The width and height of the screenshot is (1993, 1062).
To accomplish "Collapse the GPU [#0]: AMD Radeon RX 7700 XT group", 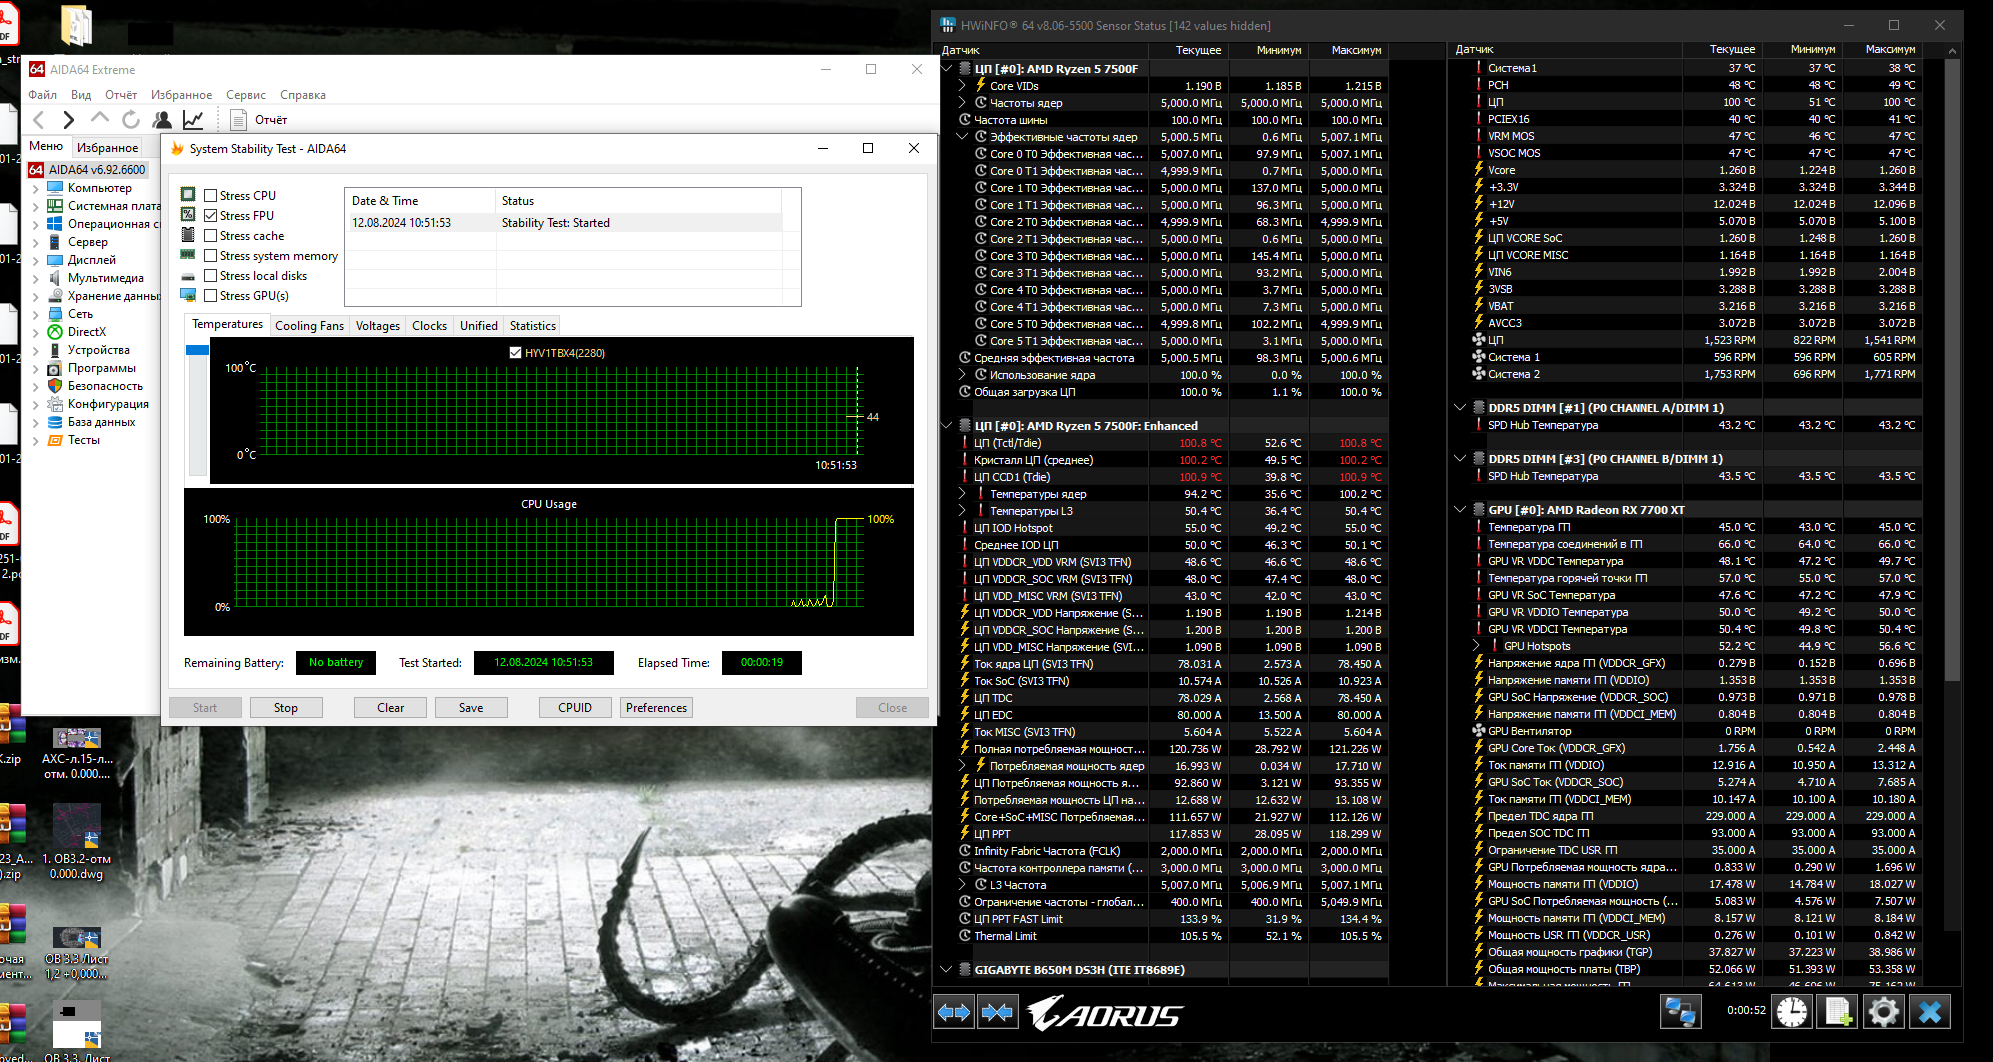I will tap(1460, 510).
